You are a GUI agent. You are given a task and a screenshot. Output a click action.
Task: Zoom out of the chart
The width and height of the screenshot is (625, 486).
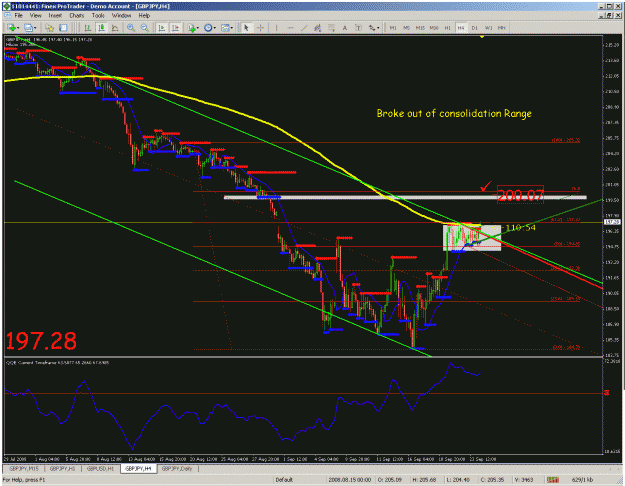pos(144,28)
